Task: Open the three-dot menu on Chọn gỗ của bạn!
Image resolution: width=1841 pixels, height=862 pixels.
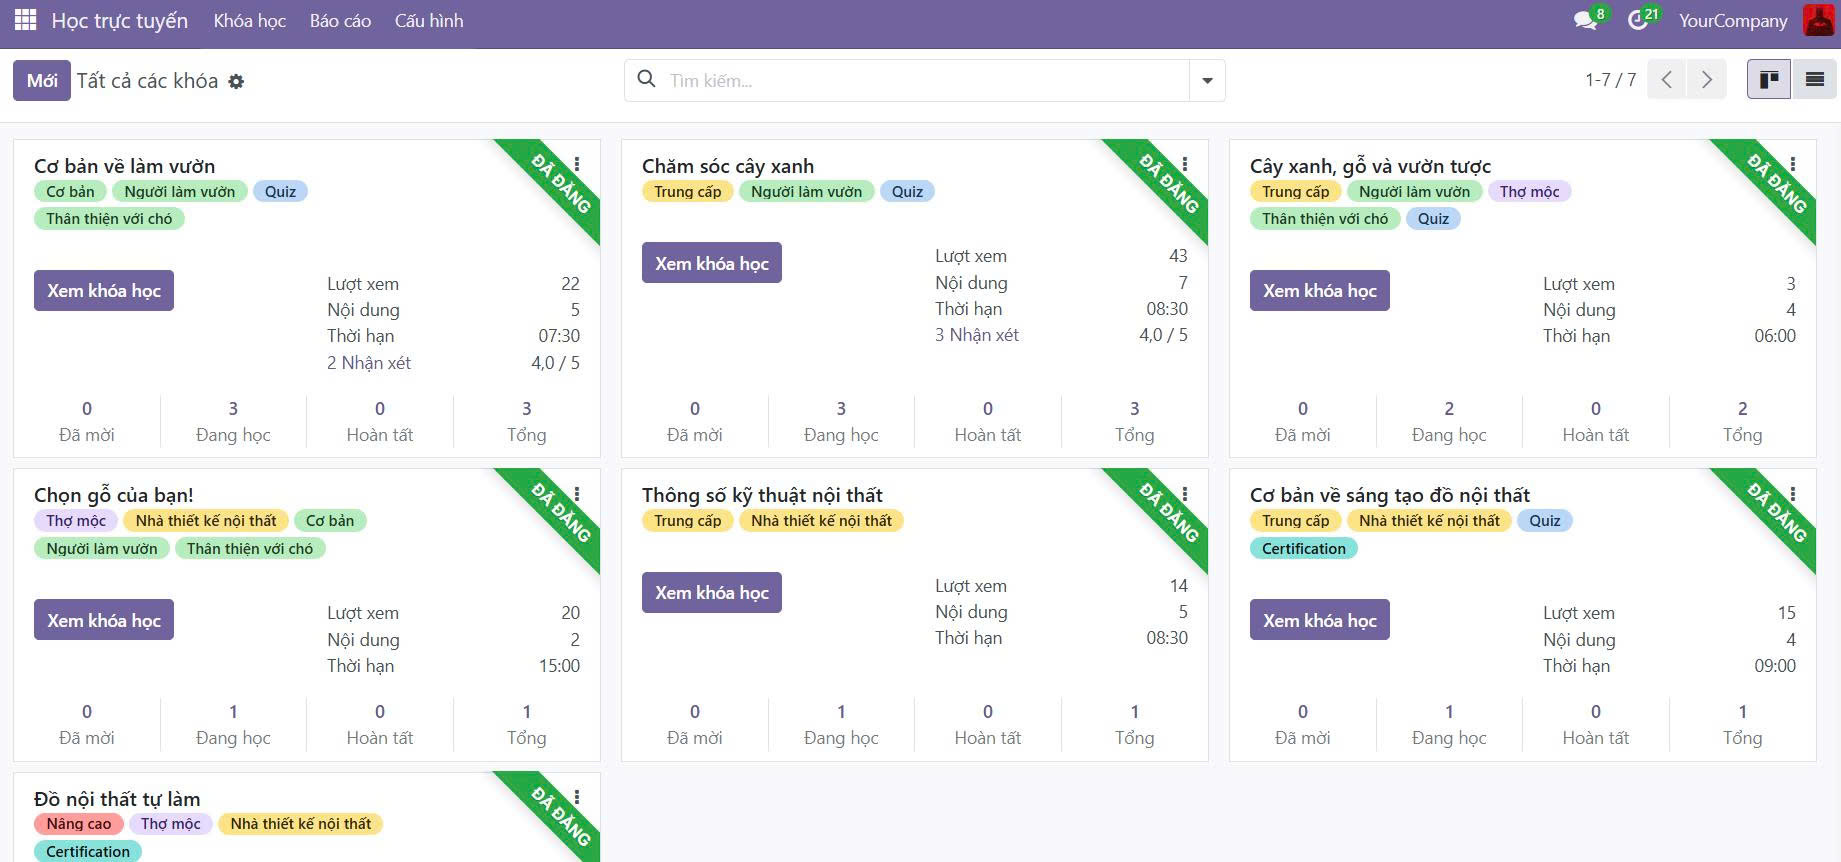Action: [x=577, y=494]
